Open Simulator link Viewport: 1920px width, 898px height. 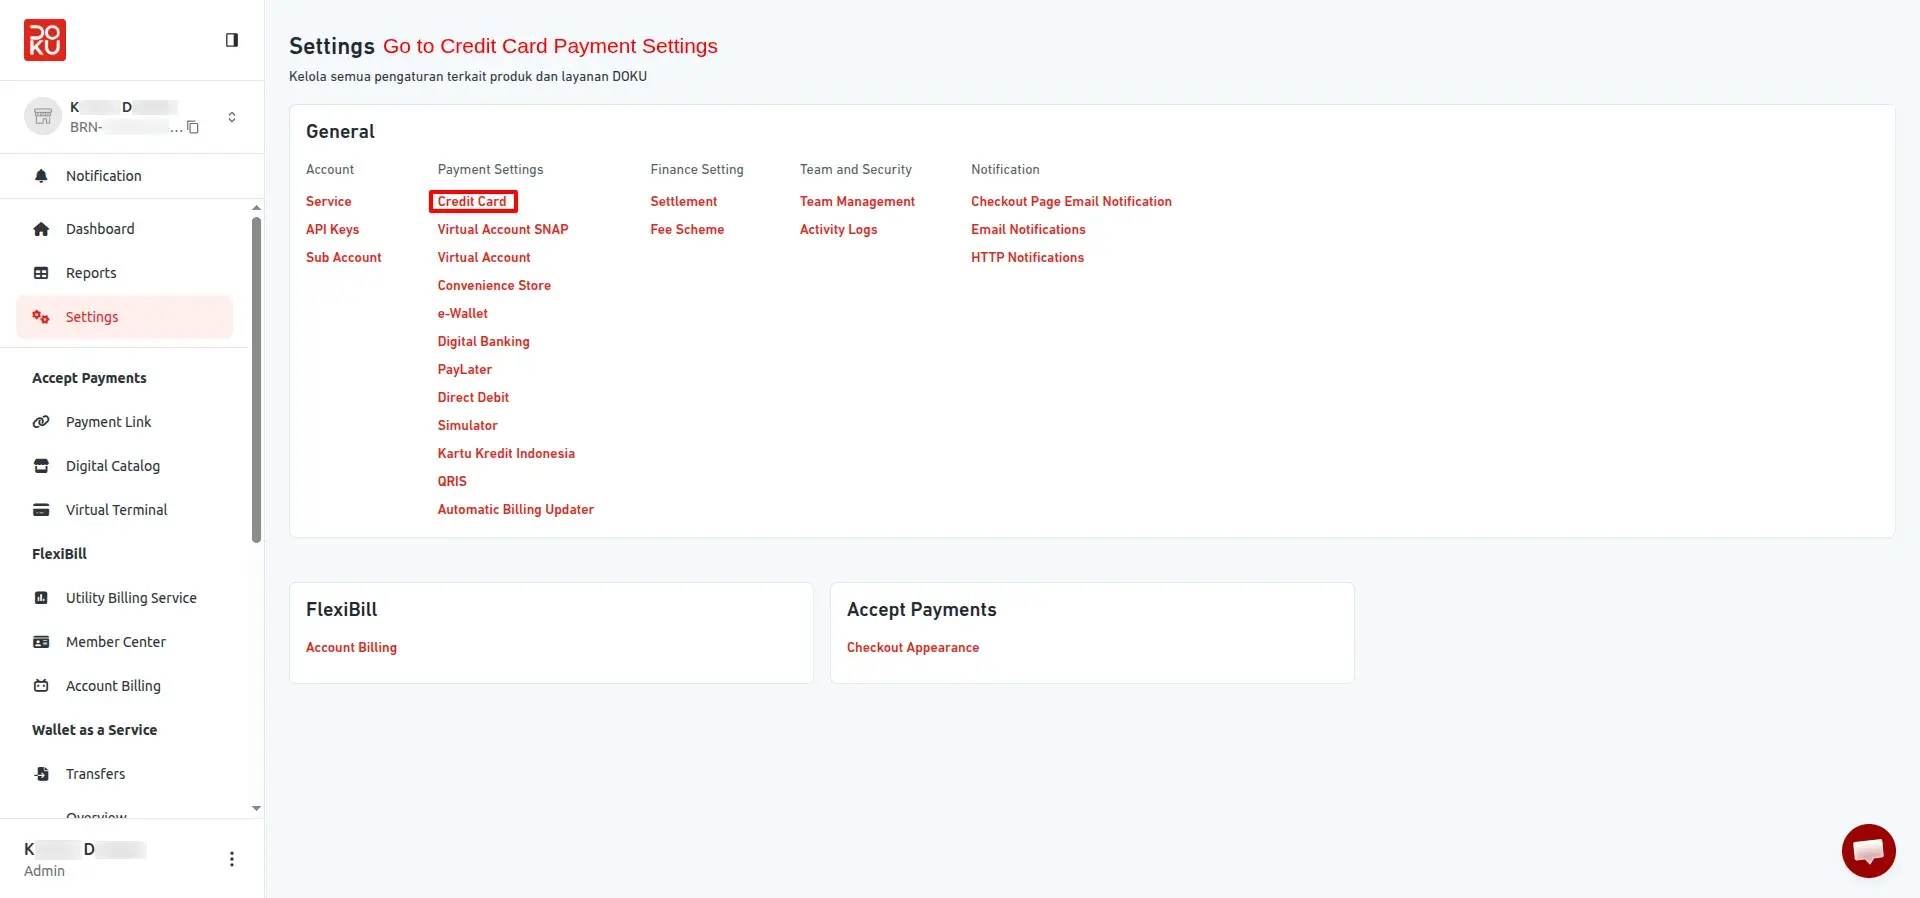tap(467, 425)
